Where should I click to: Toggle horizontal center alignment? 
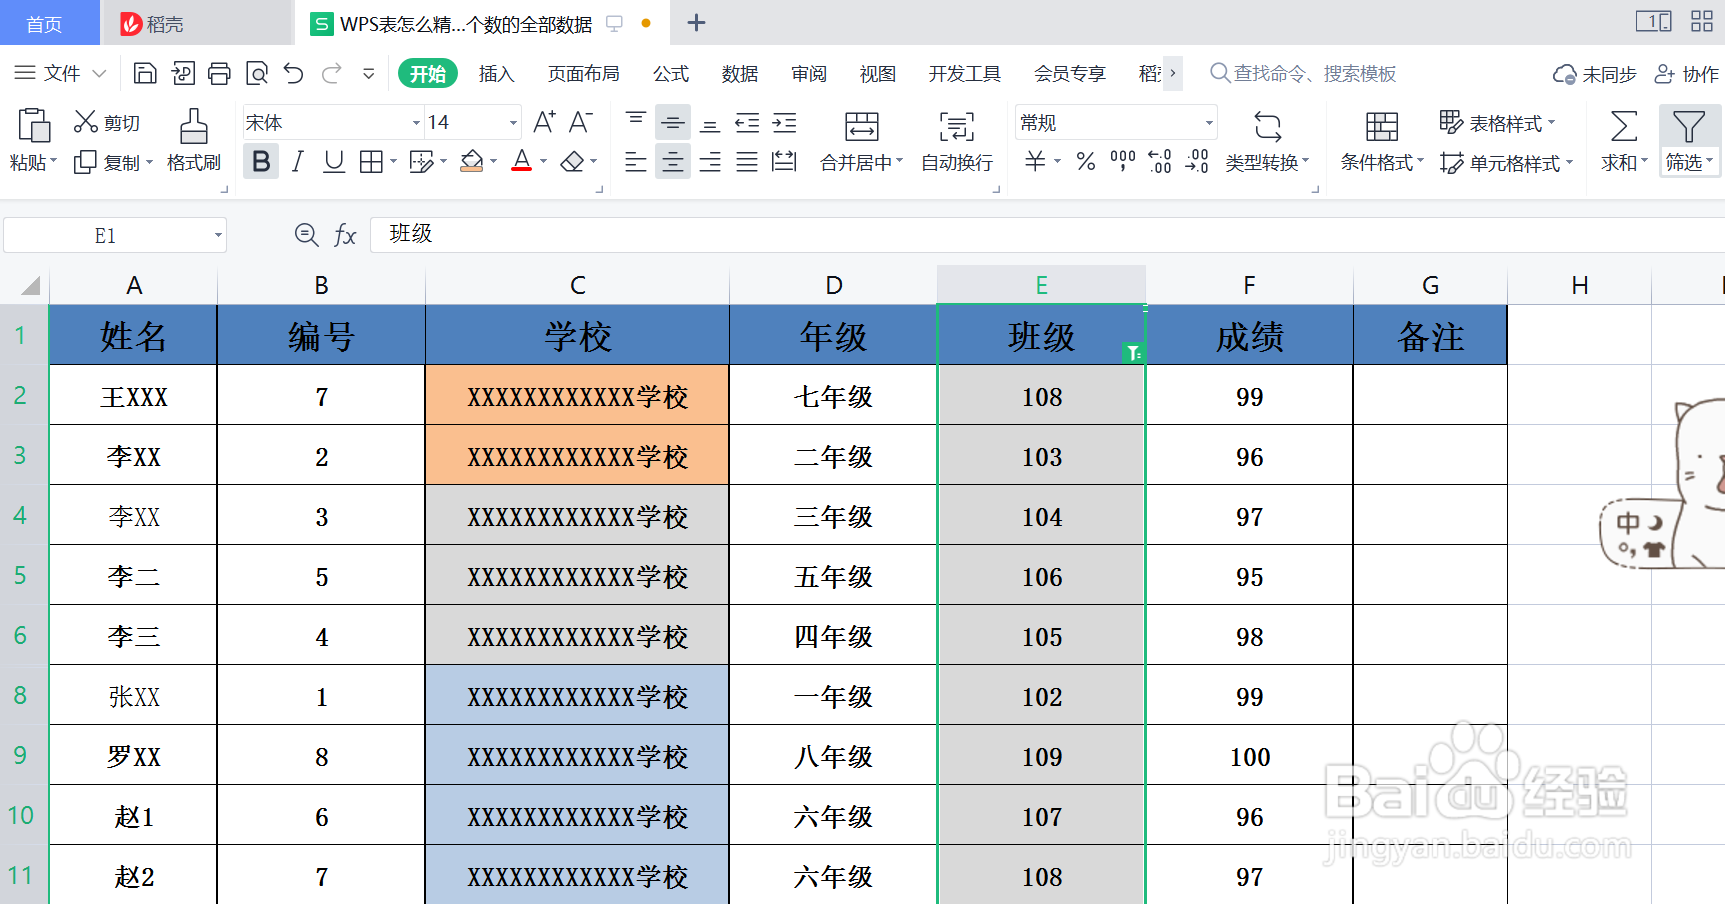click(673, 162)
